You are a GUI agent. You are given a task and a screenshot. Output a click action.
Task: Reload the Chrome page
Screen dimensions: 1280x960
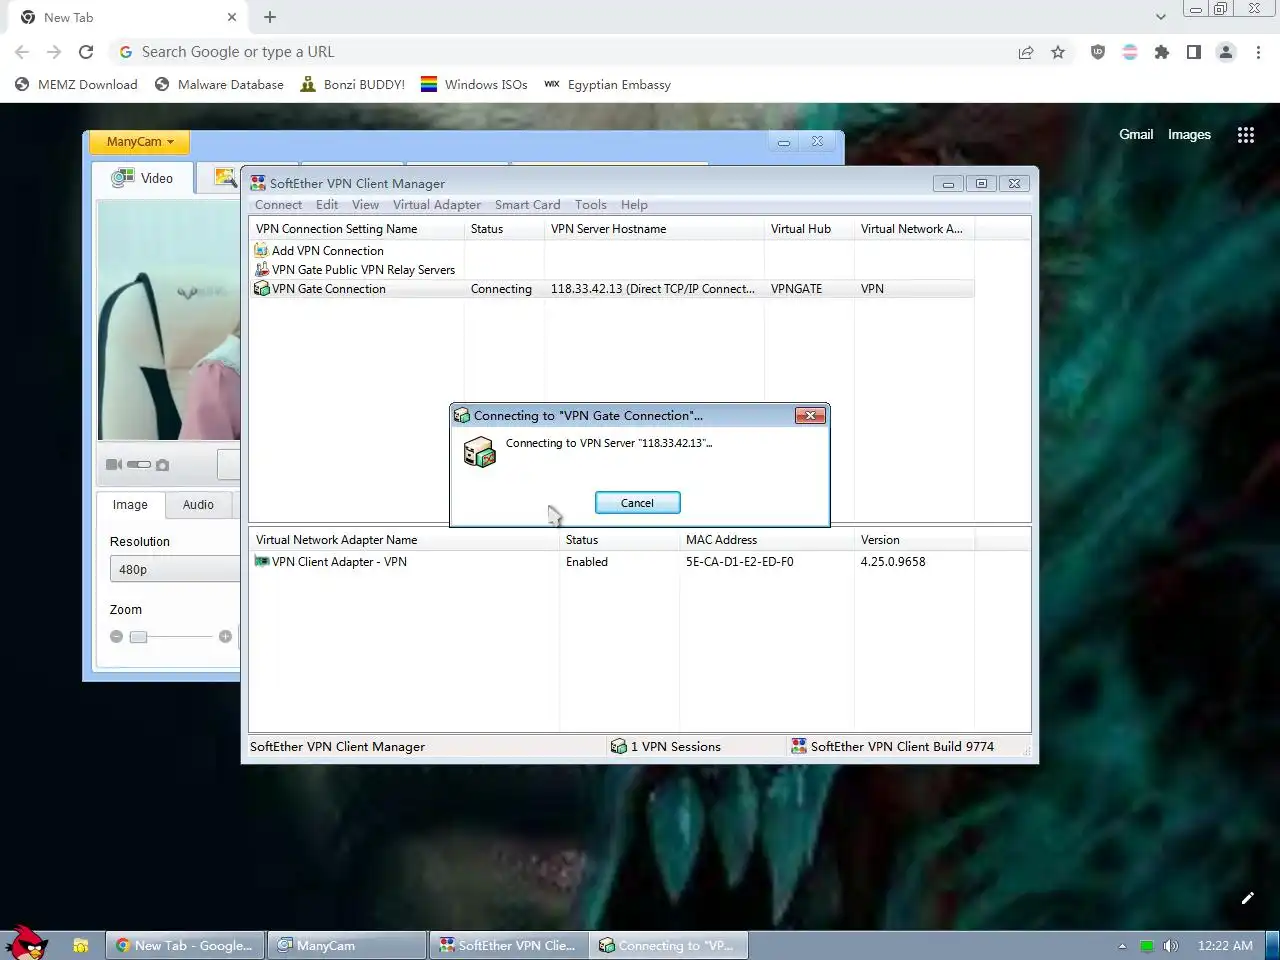[x=86, y=52]
